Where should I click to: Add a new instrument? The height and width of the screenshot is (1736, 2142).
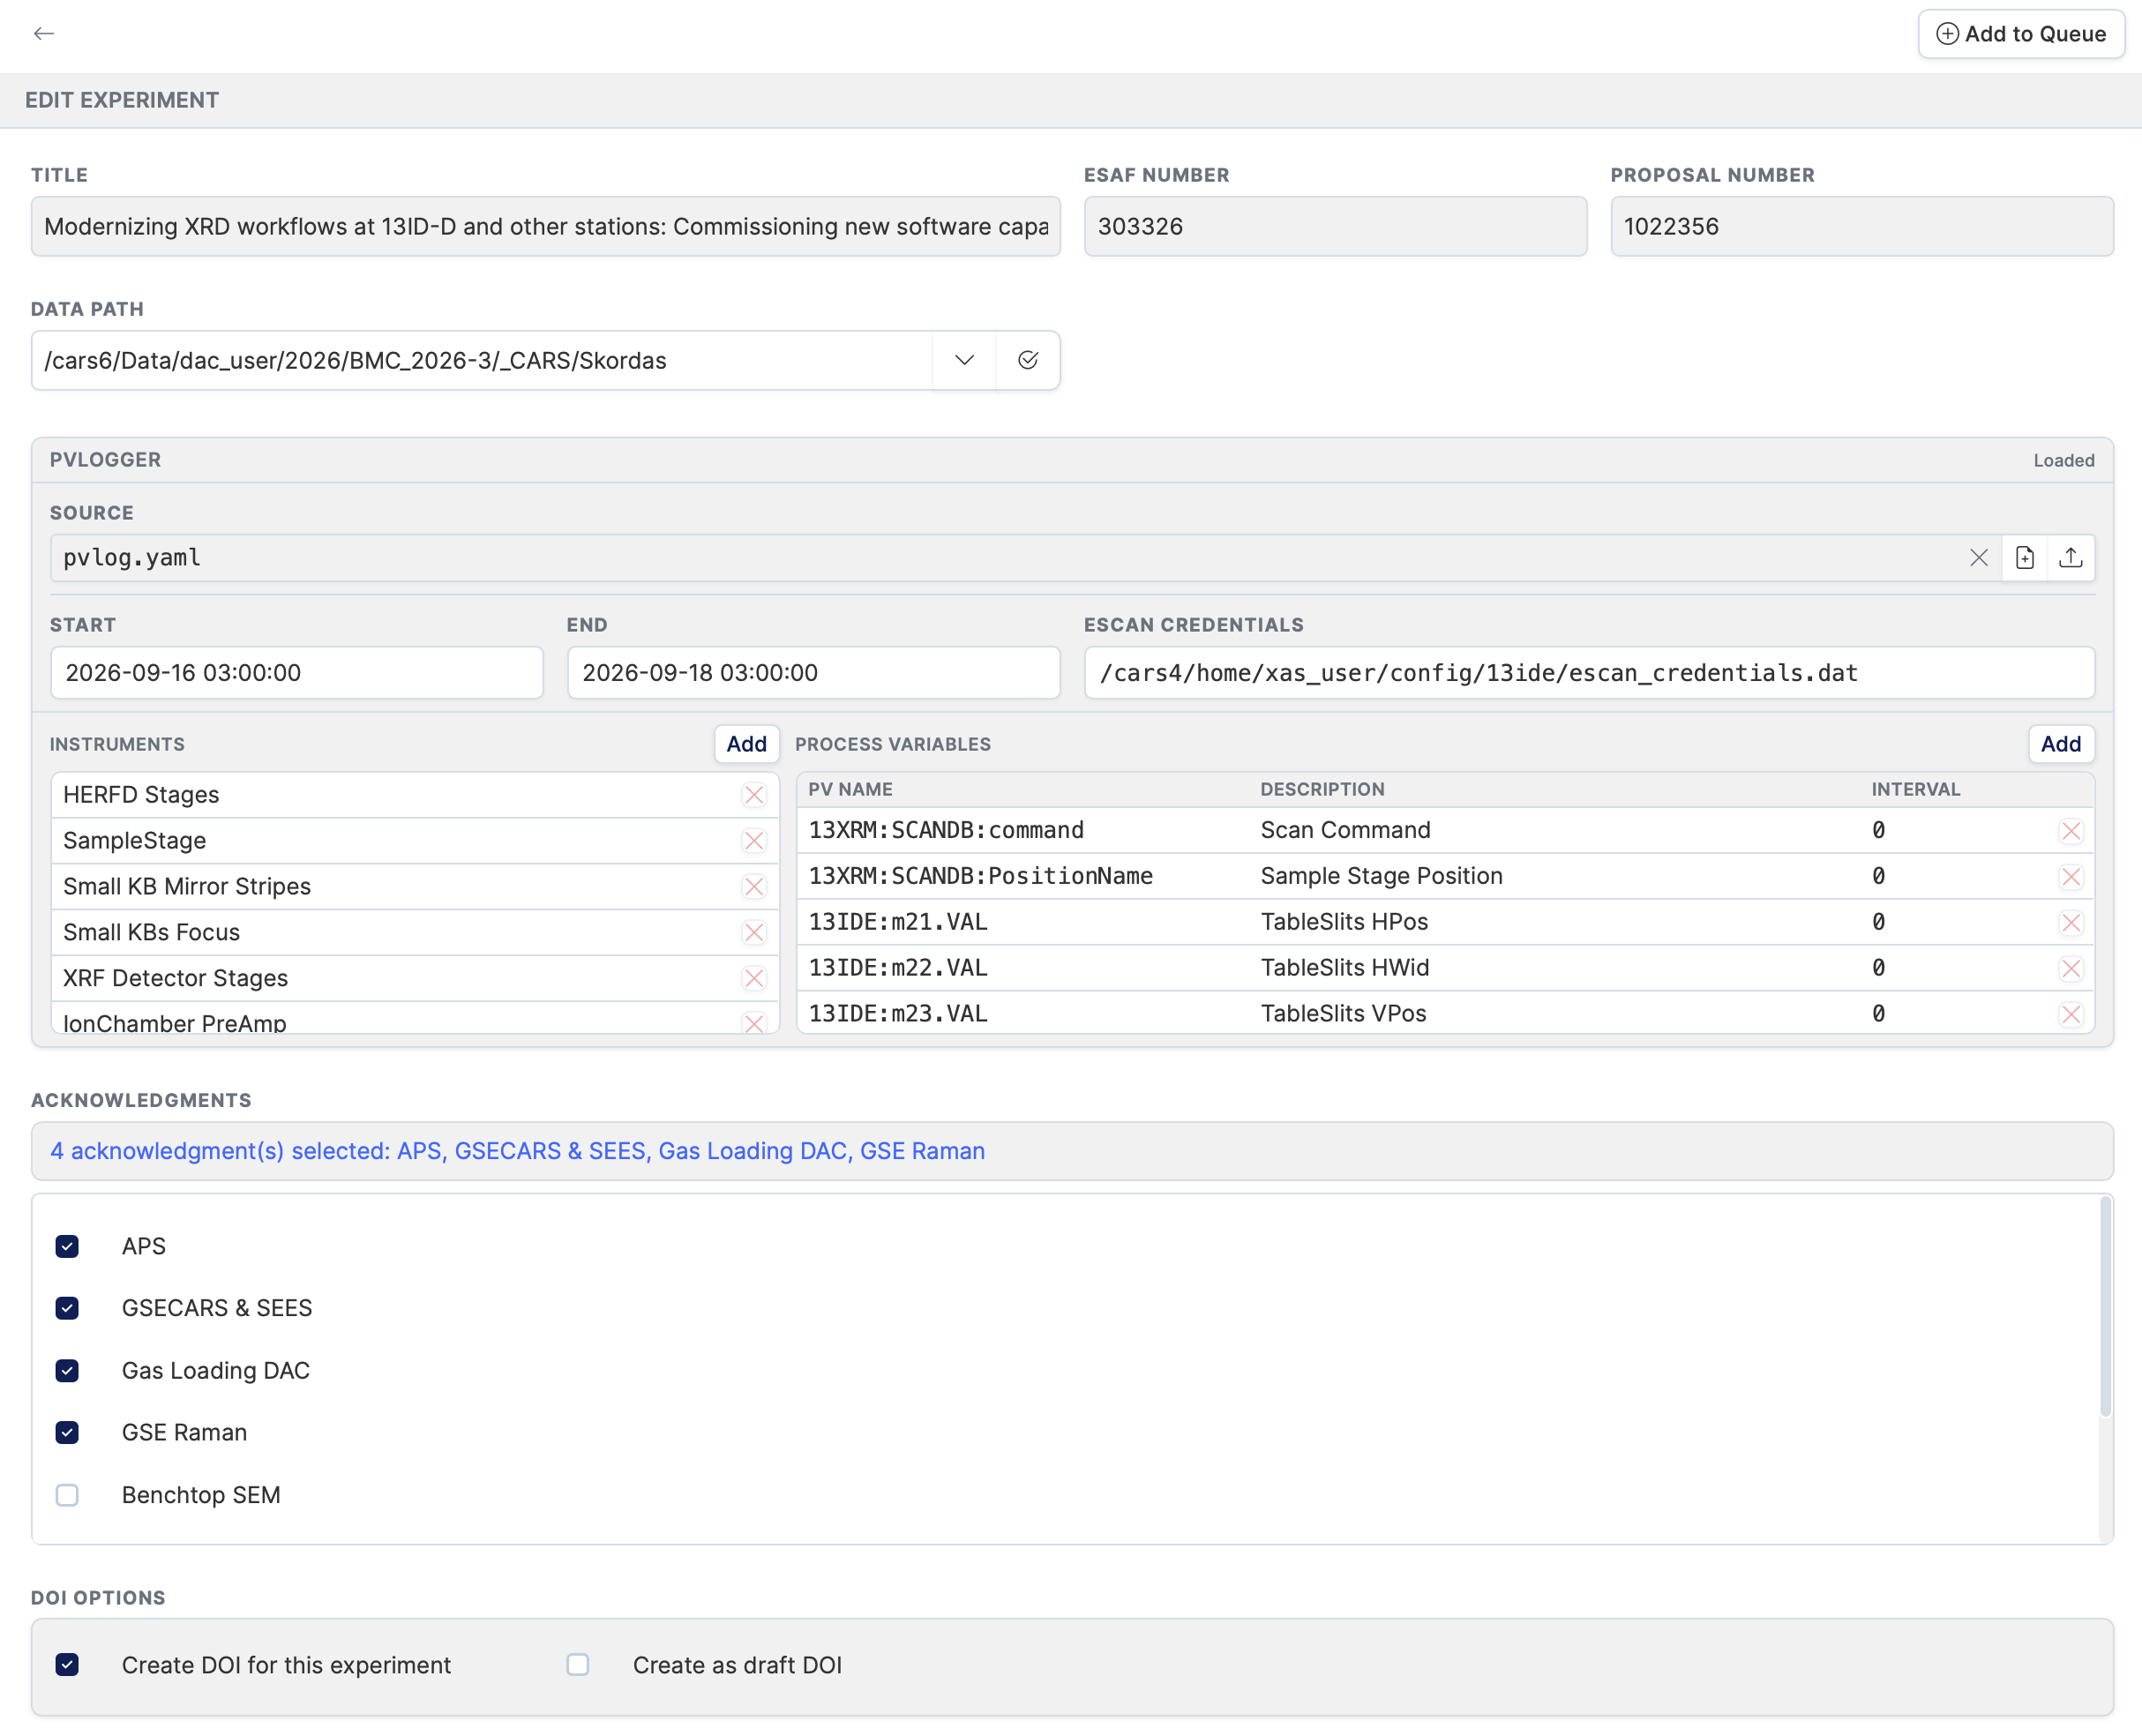pos(746,744)
